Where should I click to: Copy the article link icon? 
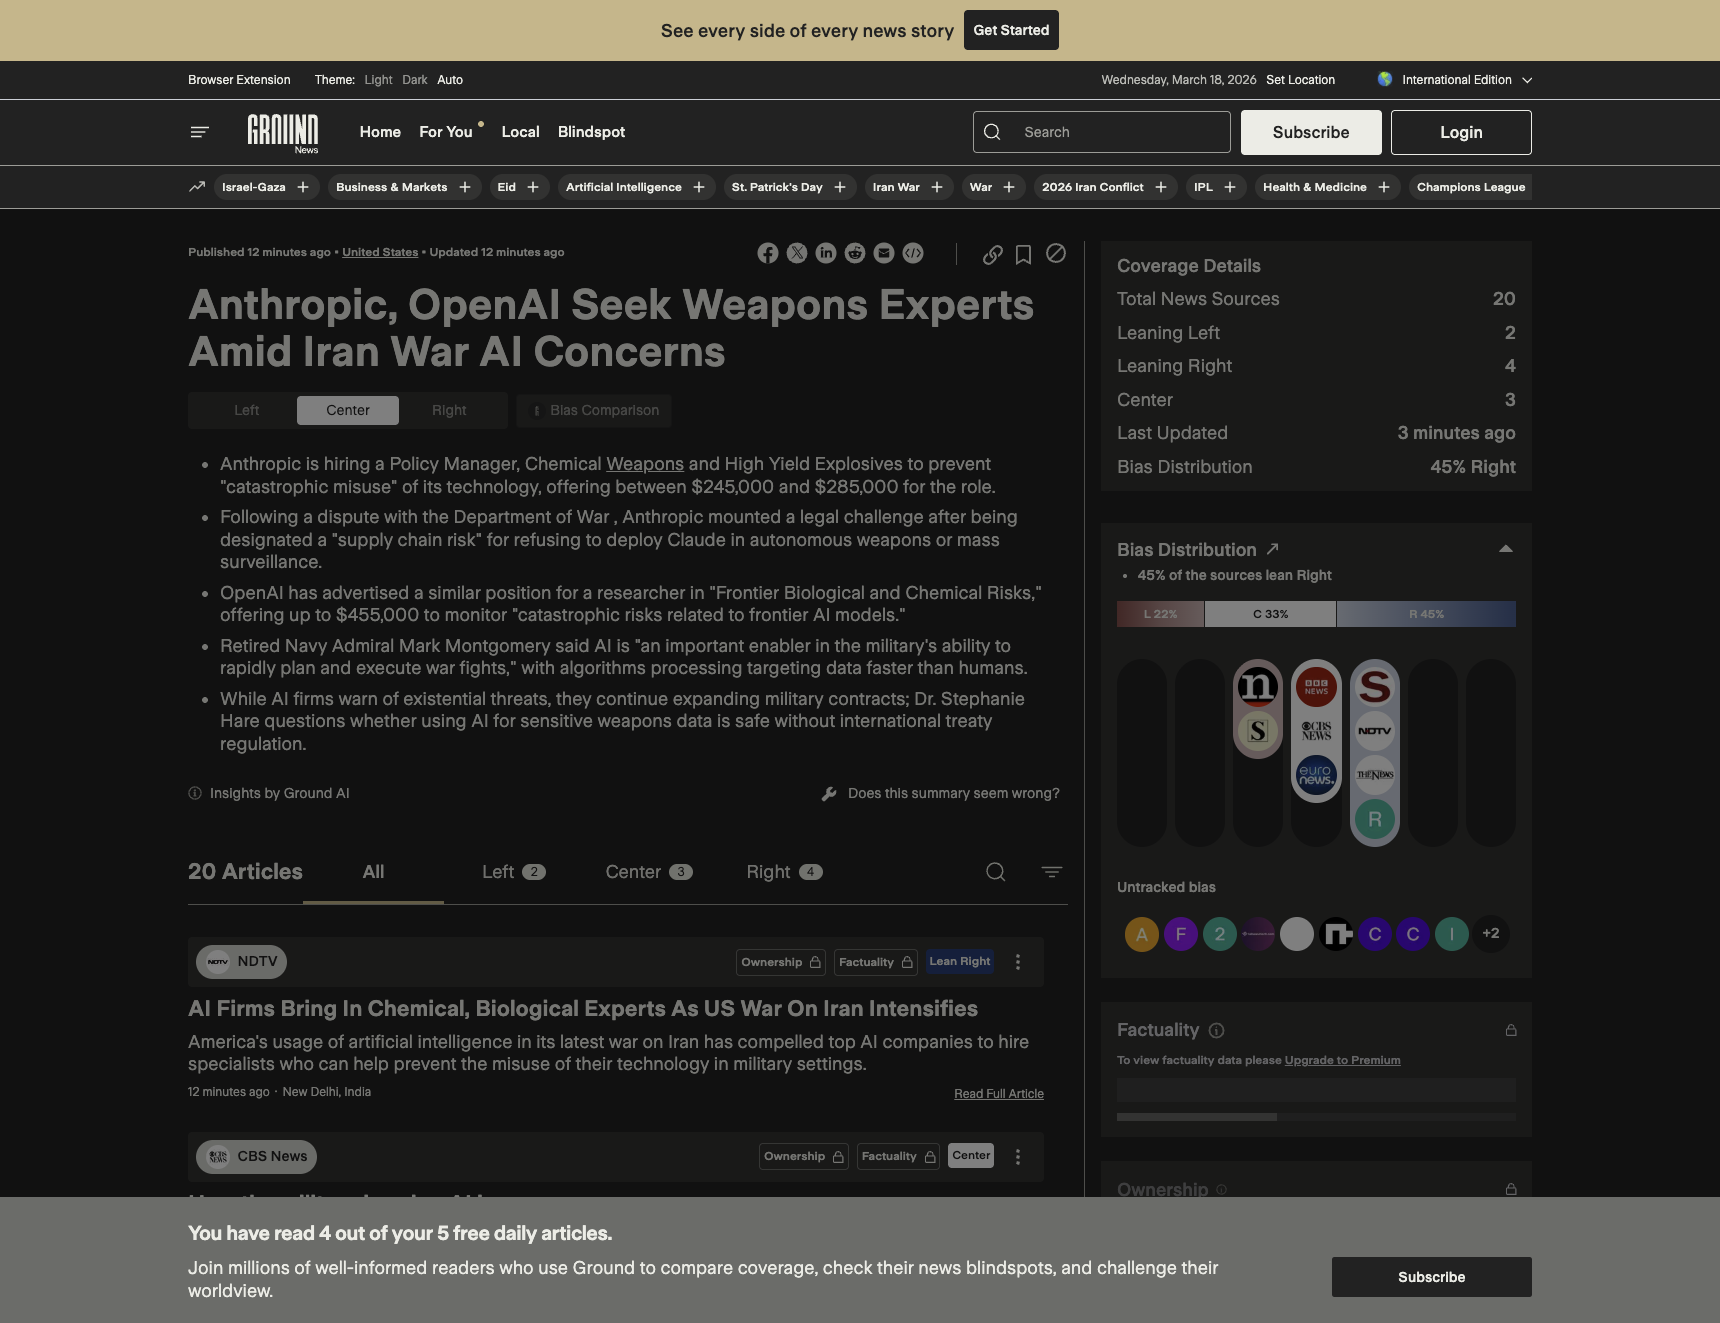[x=992, y=254]
